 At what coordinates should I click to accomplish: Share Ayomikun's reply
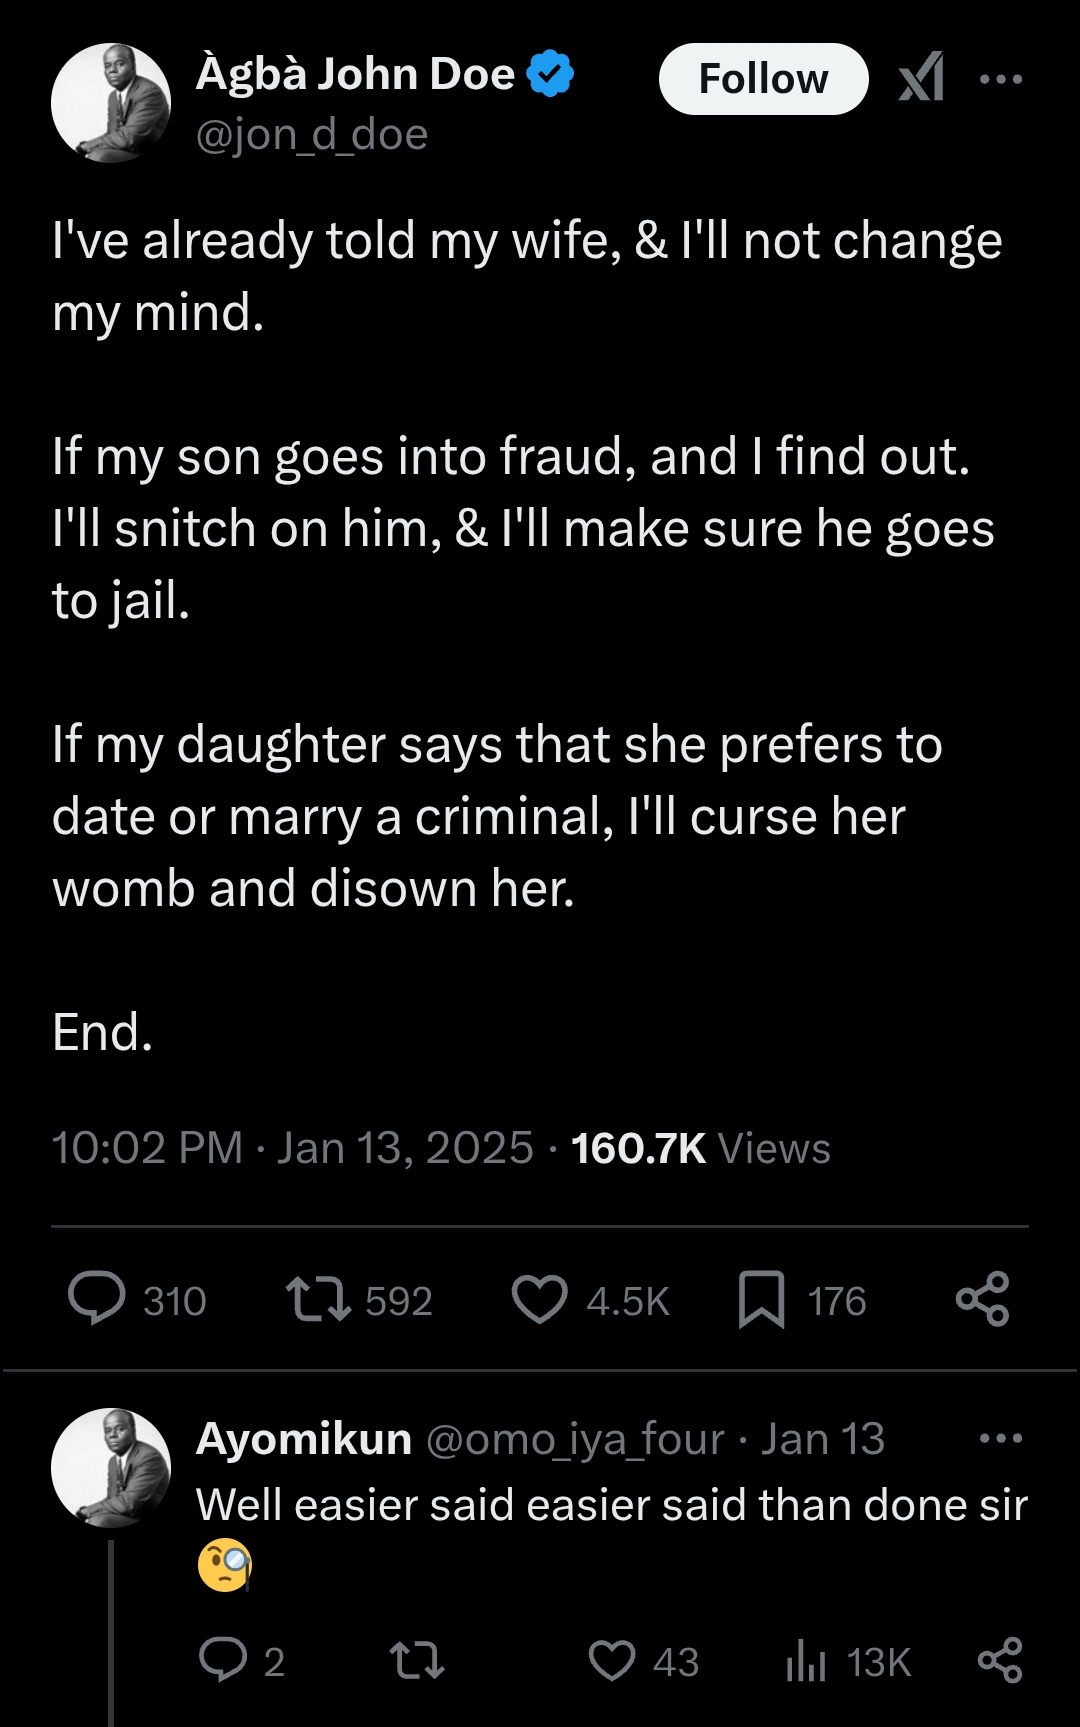(999, 1661)
